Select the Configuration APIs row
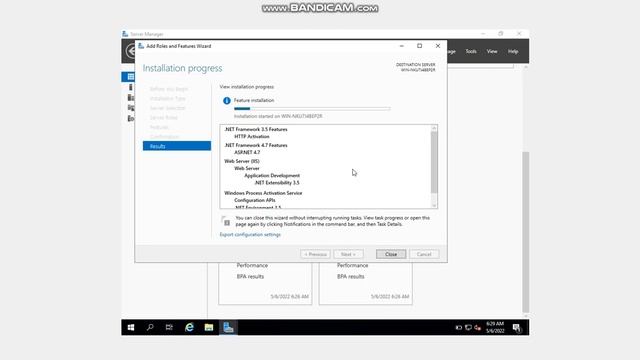The image size is (640, 360). [255, 200]
